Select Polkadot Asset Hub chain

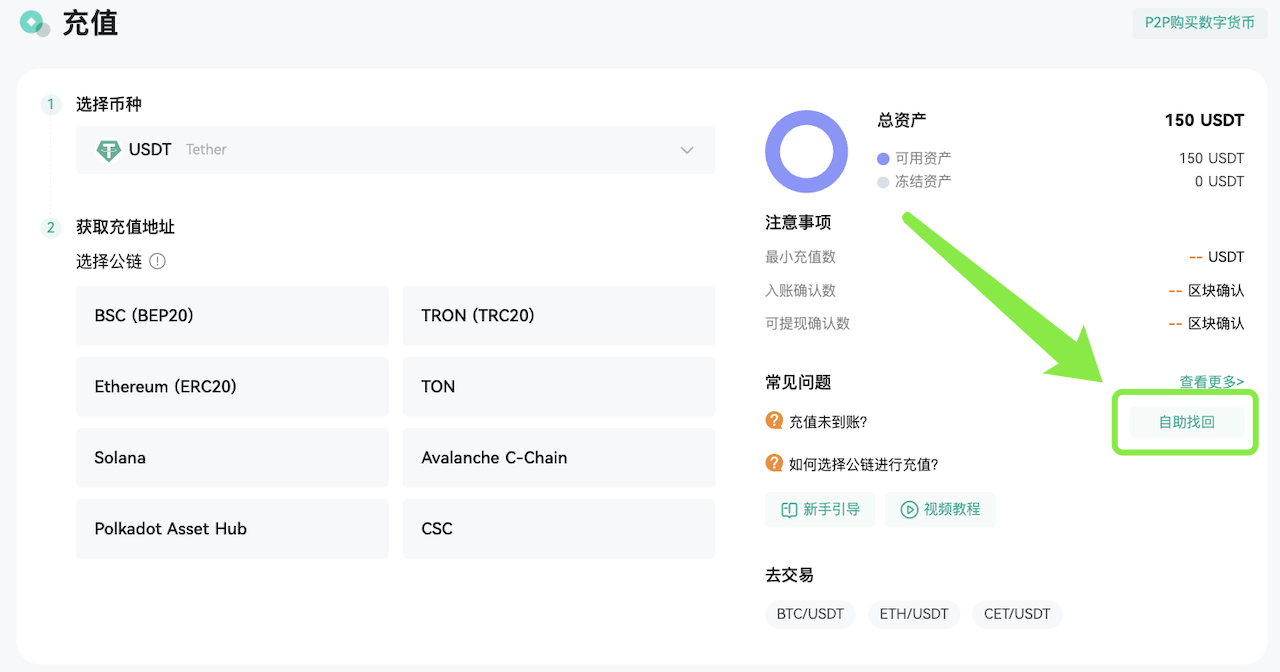232,529
